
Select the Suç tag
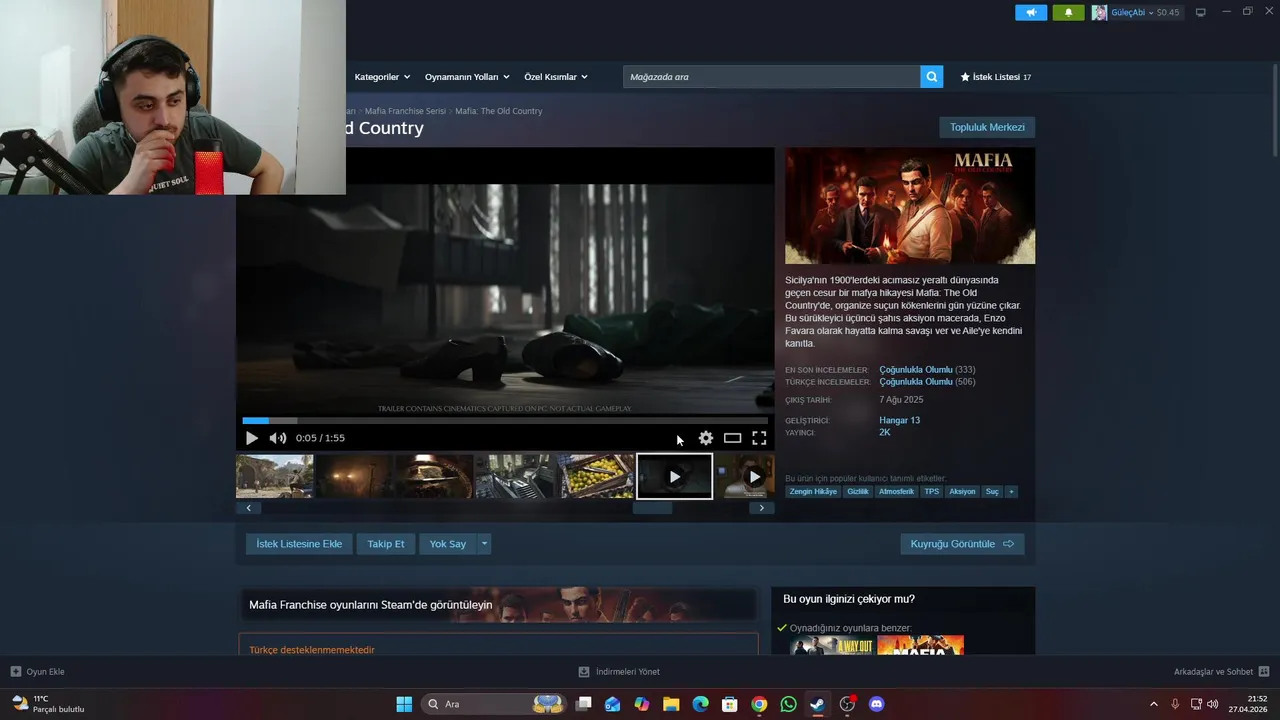click(992, 492)
